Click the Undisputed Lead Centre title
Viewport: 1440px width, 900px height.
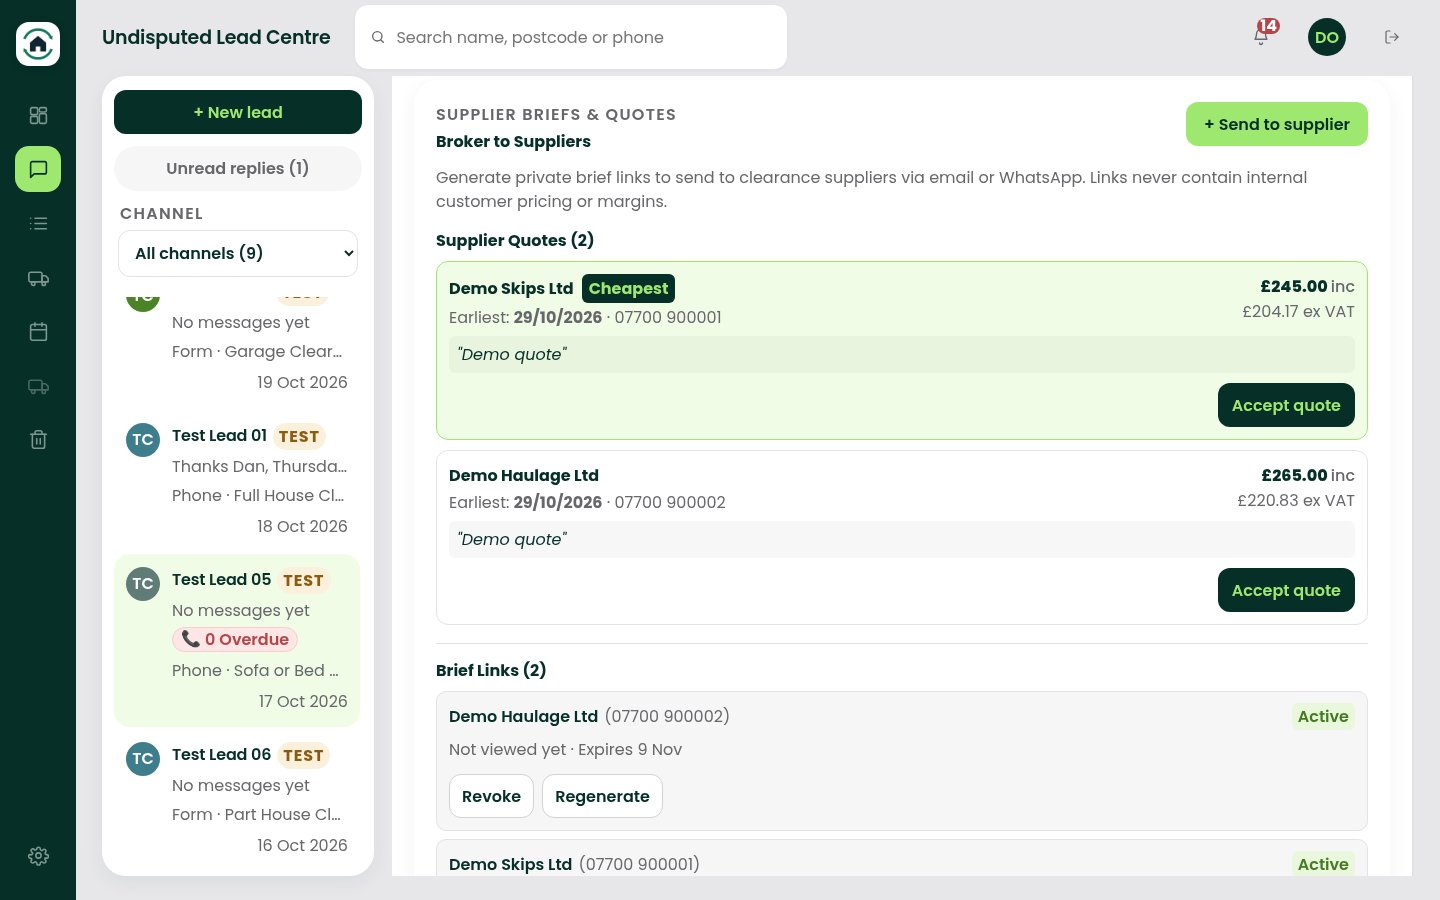pyautogui.click(x=216, y=37)
